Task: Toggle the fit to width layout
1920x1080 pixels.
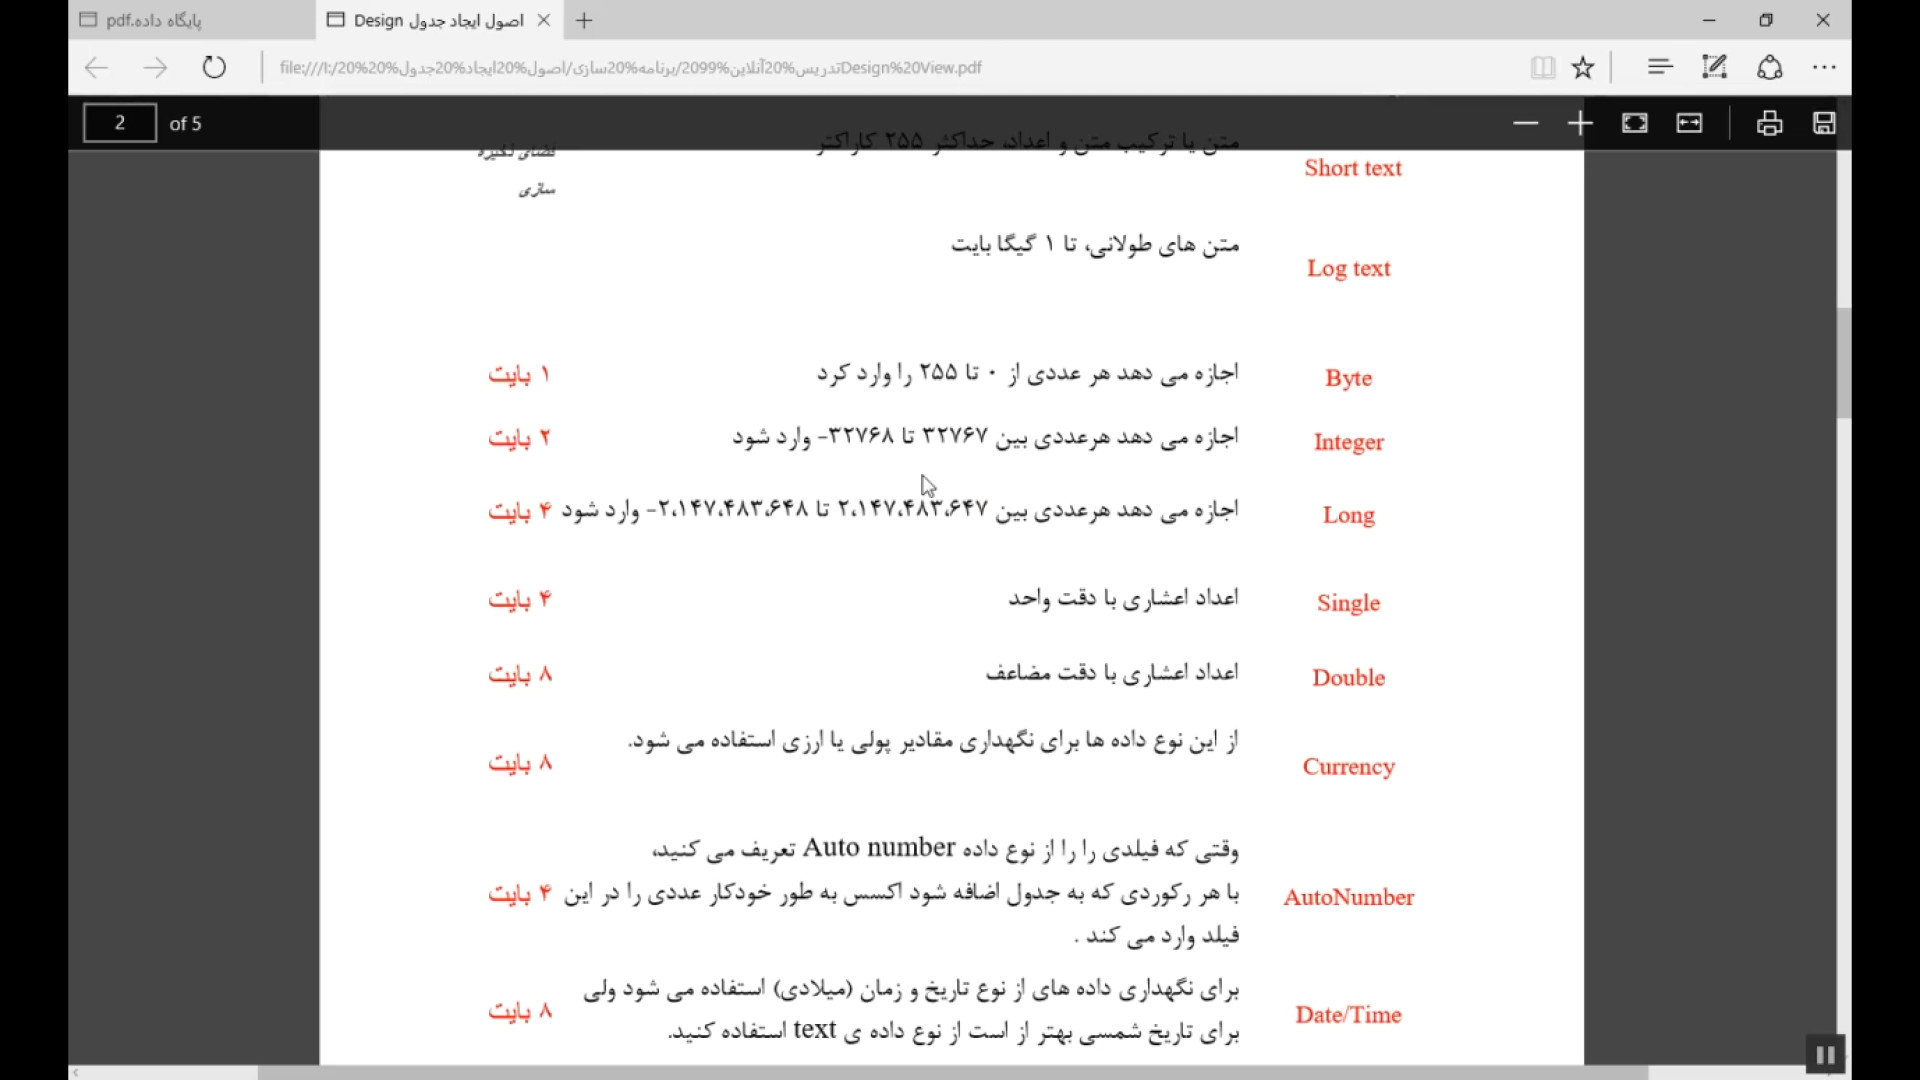Action: 1690,124
